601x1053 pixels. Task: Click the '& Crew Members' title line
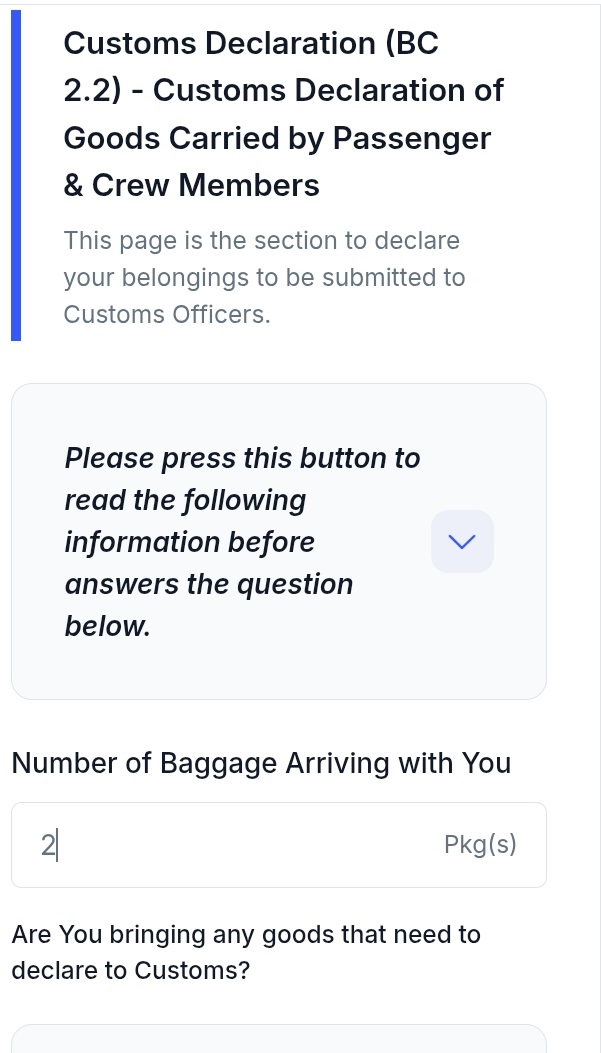click(191, 185)
